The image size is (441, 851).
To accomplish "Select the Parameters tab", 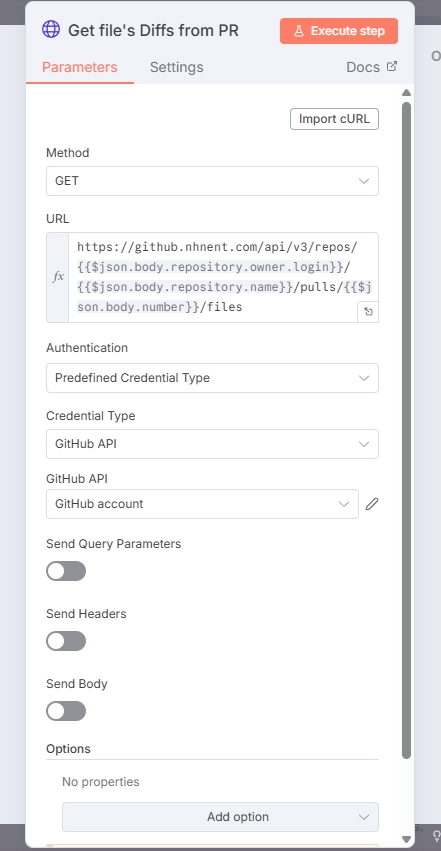I will coord(80,67).
